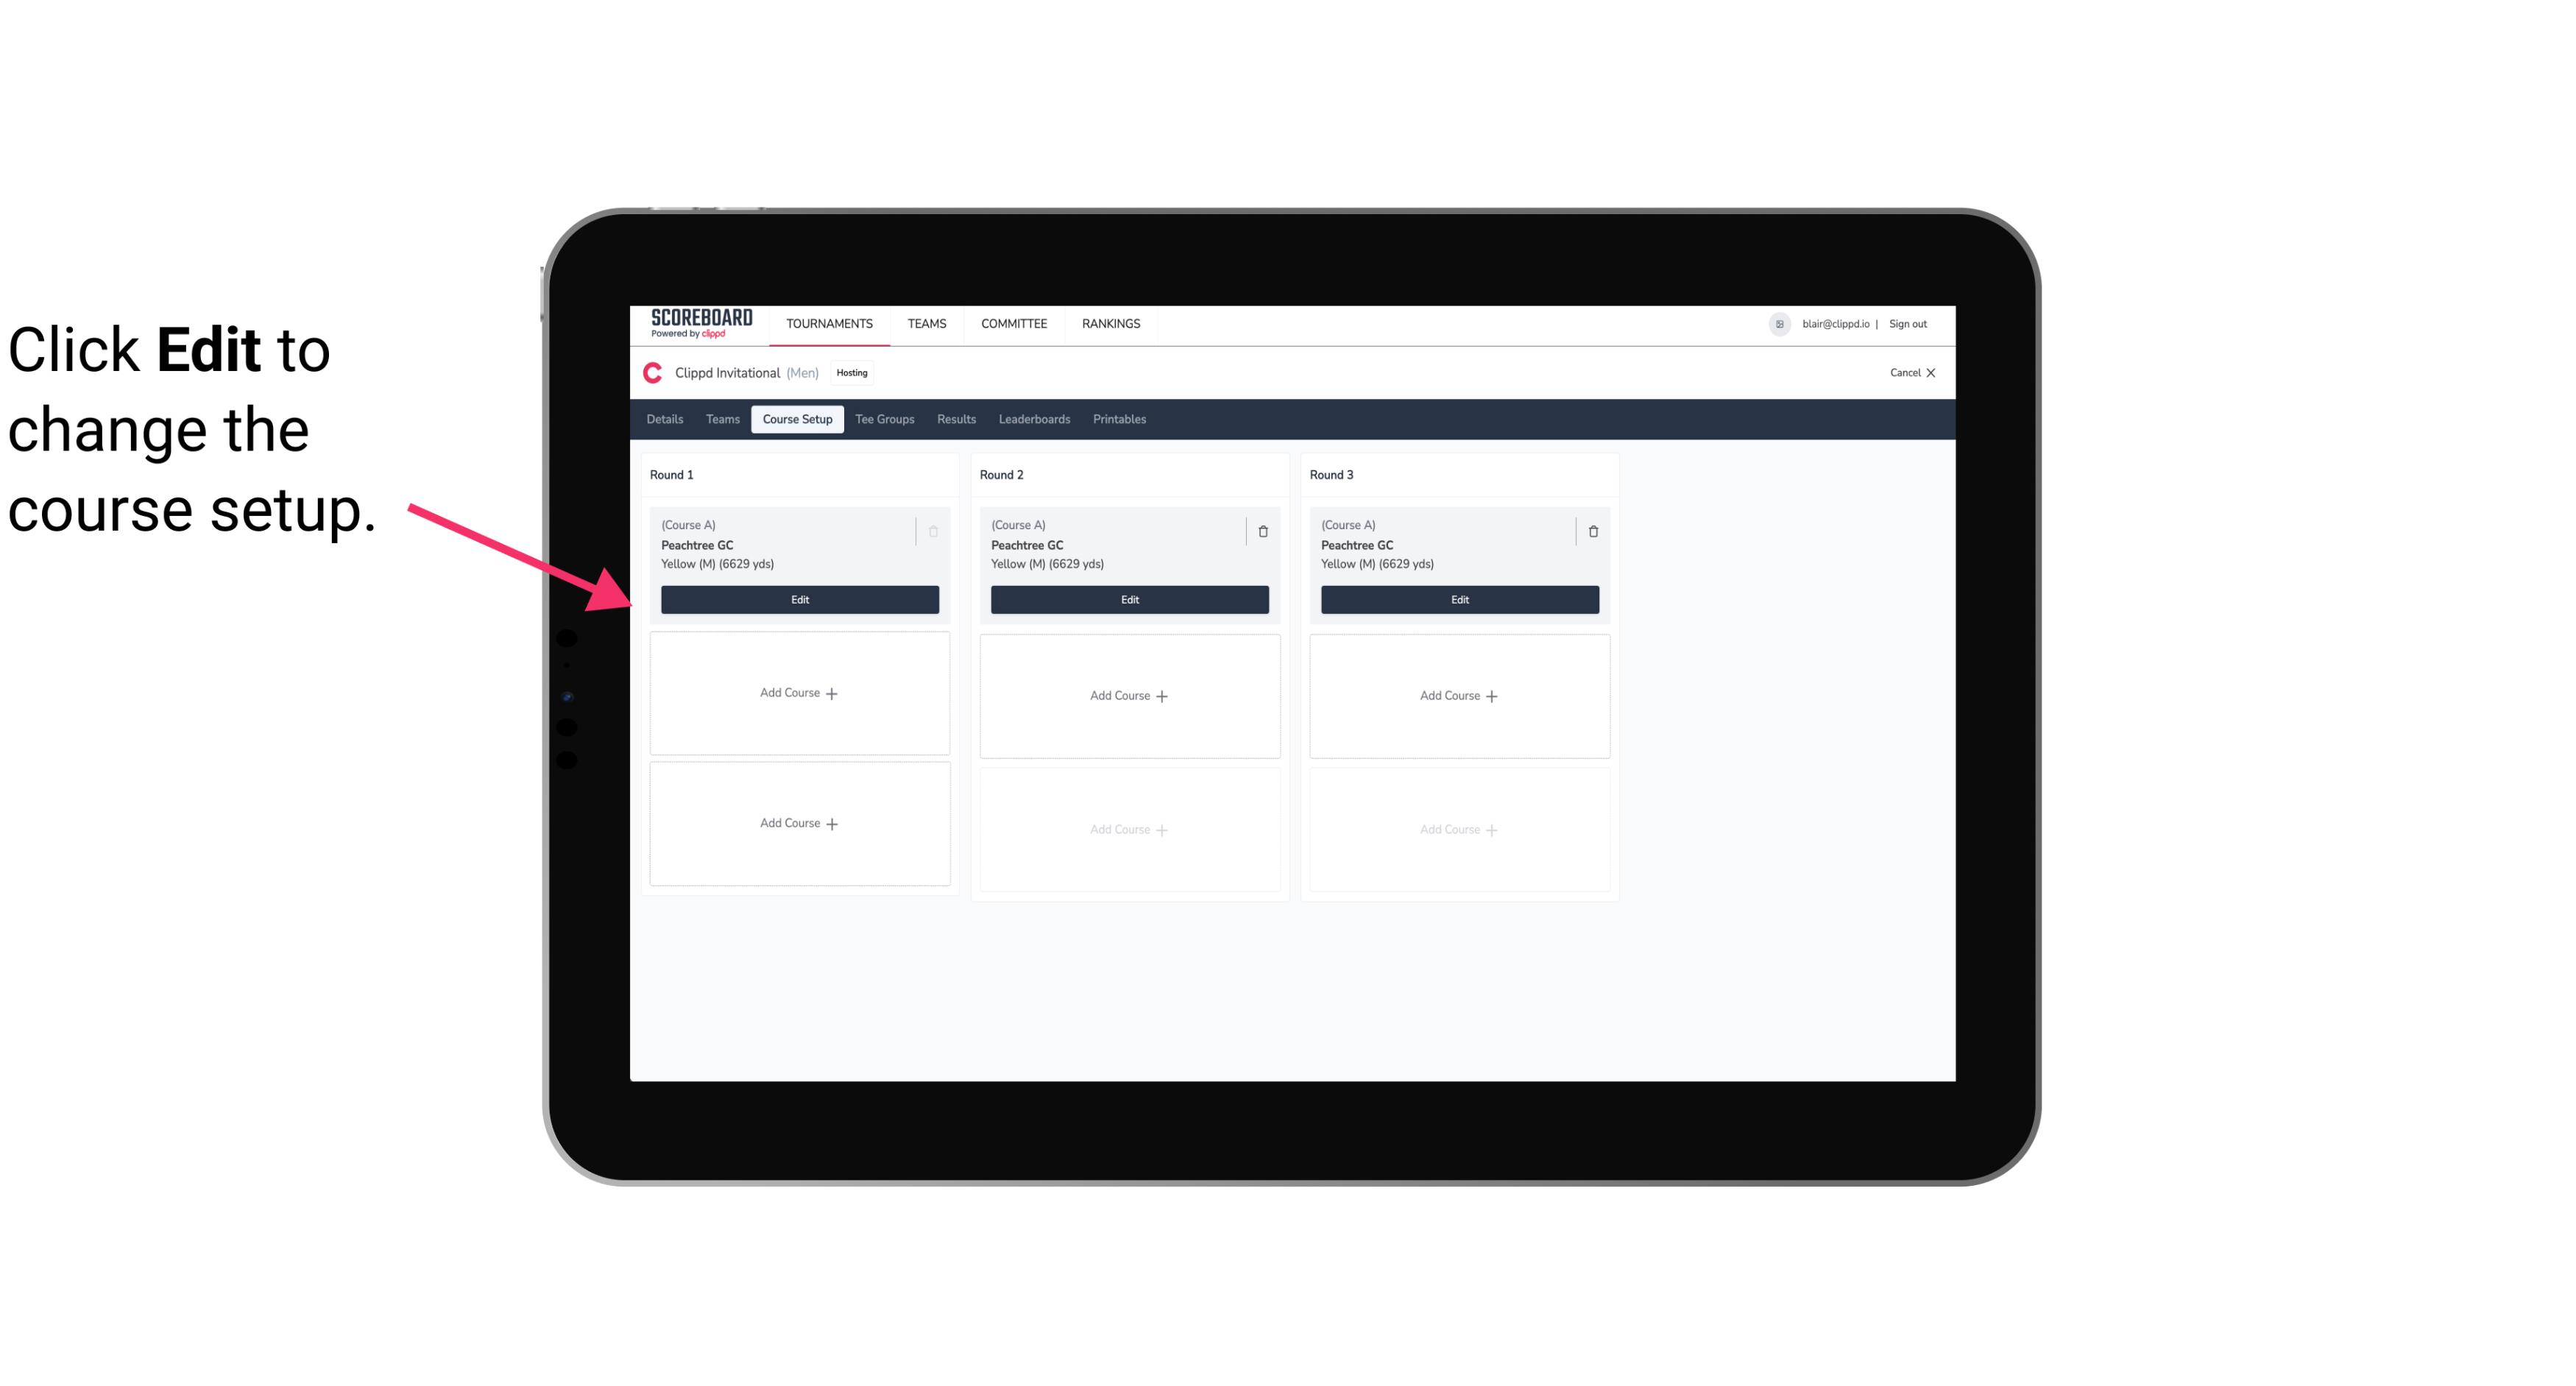Click the Details tab
This screenshot has width=2576, height=1386.
point(667,418)
